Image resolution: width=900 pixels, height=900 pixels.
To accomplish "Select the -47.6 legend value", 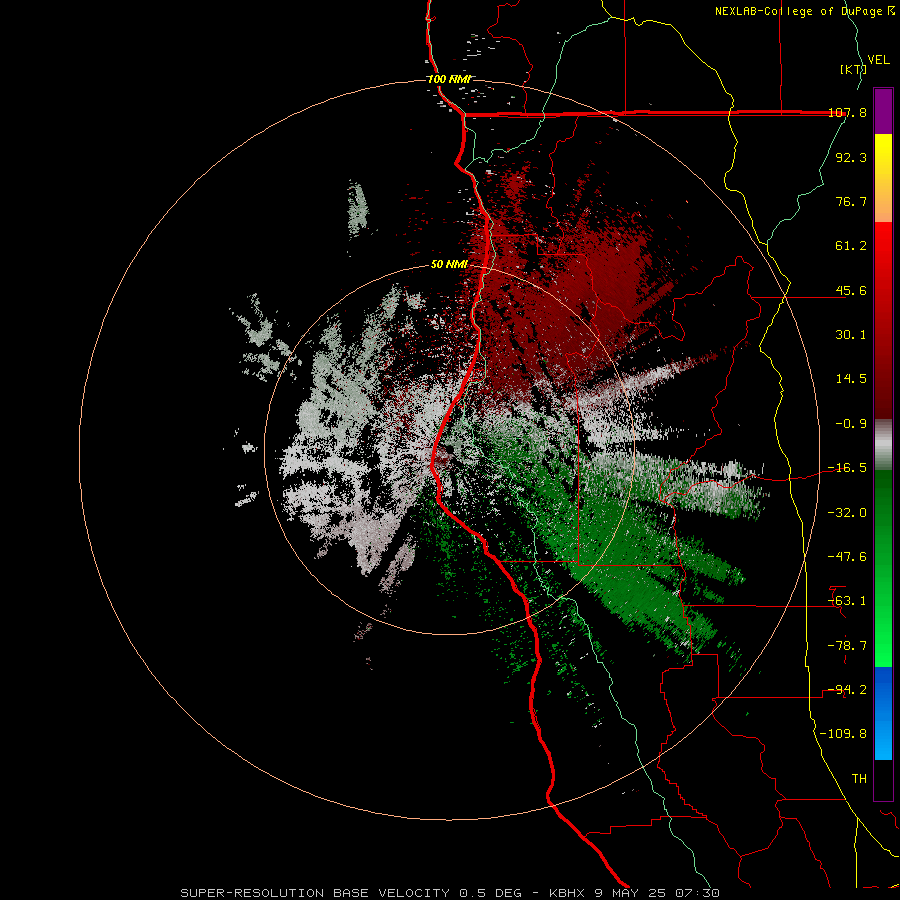I will pyautogui.click(x=847, y=557).
